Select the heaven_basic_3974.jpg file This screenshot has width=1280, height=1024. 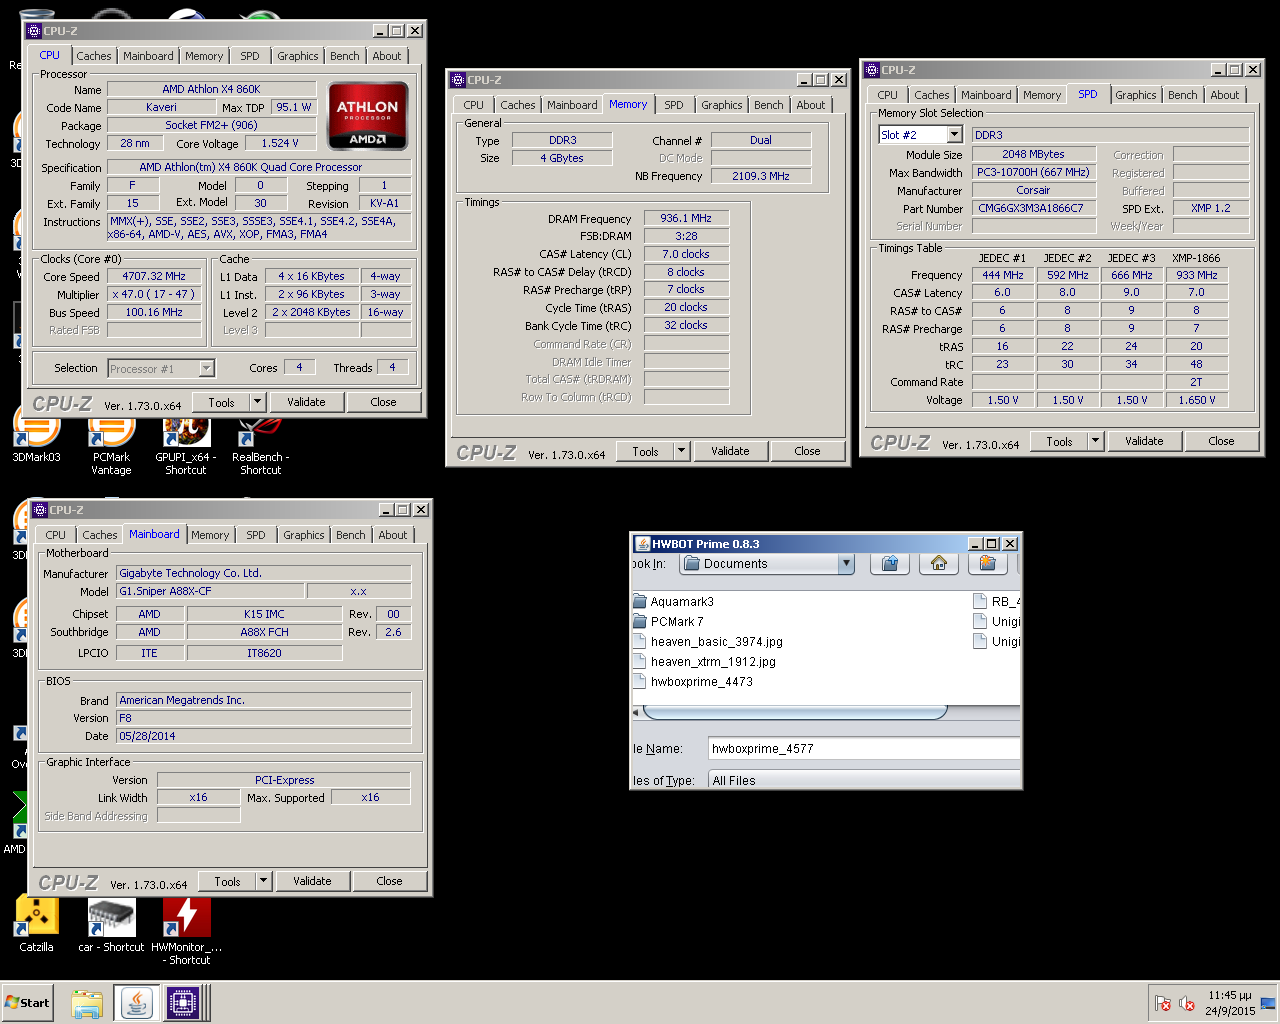(x=708, y=642)
